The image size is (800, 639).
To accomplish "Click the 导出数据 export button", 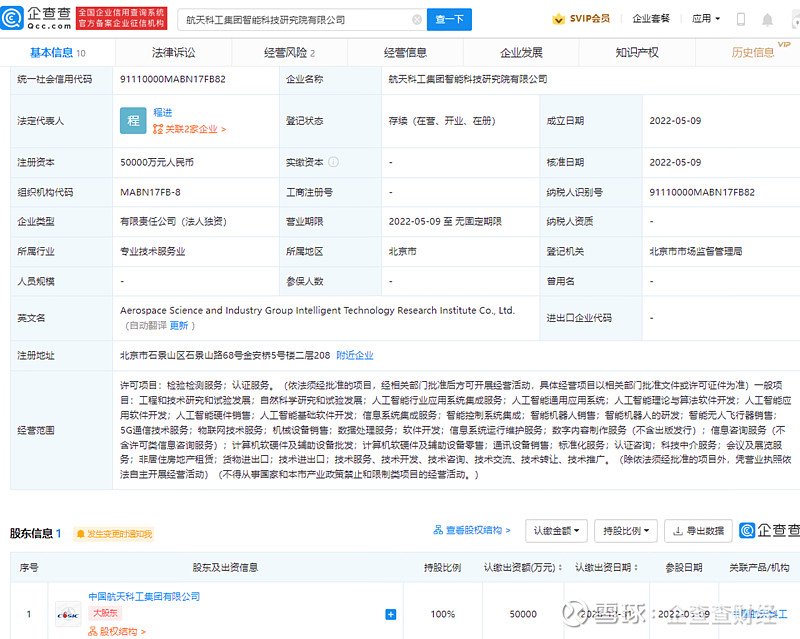I will (698, 531).
